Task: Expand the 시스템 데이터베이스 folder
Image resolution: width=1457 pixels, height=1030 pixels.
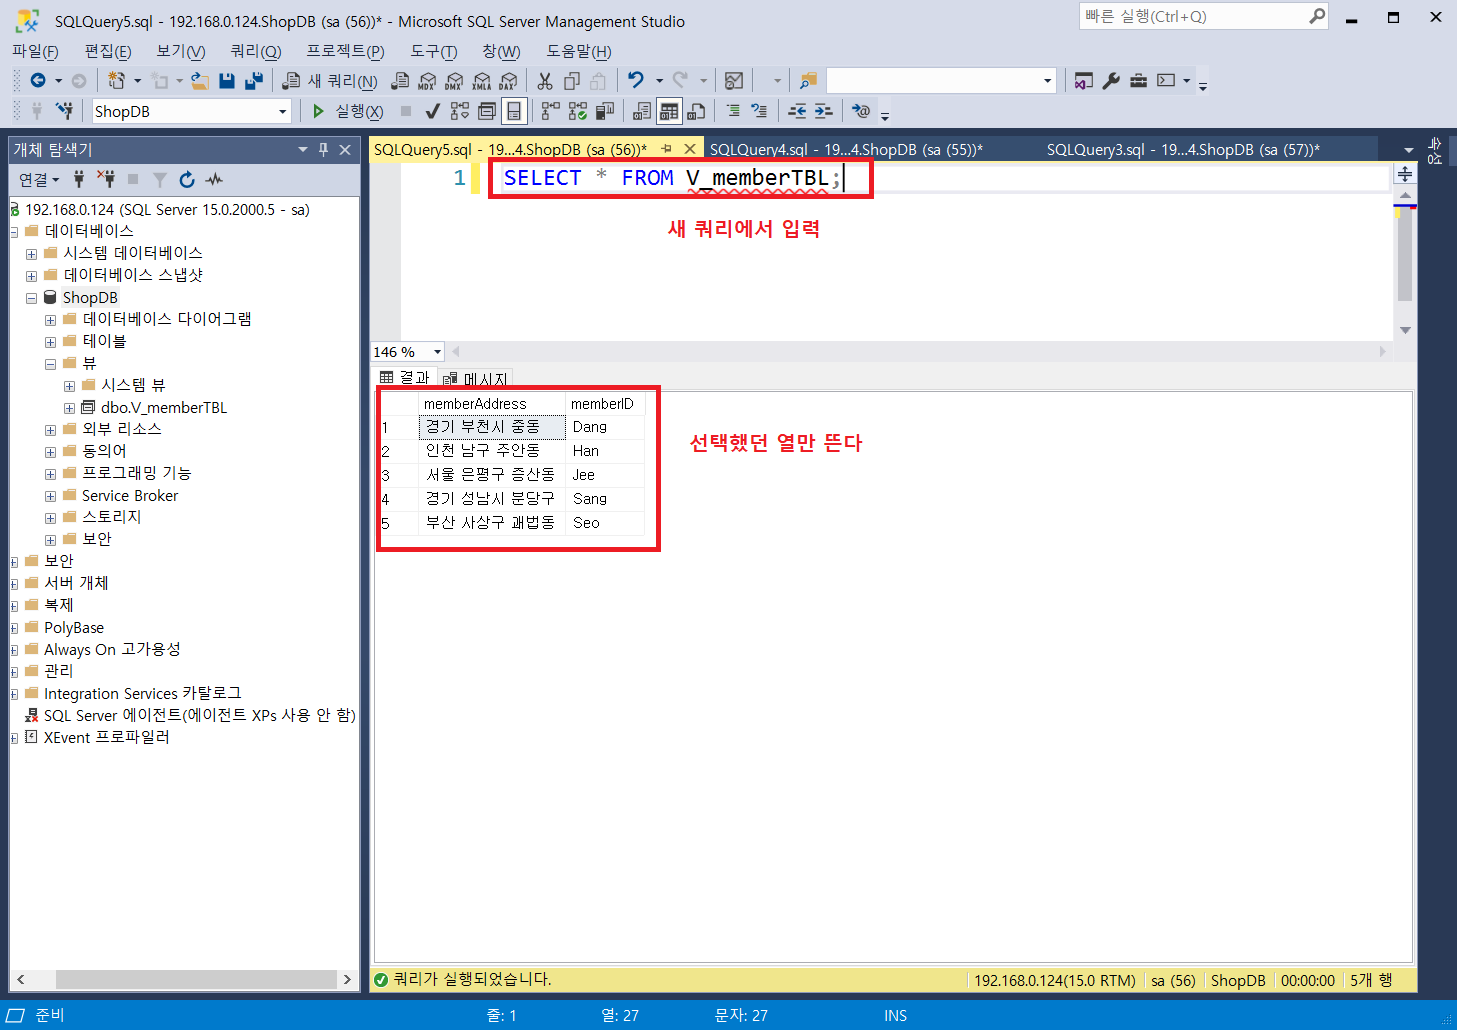Action: tap(31, 254)
